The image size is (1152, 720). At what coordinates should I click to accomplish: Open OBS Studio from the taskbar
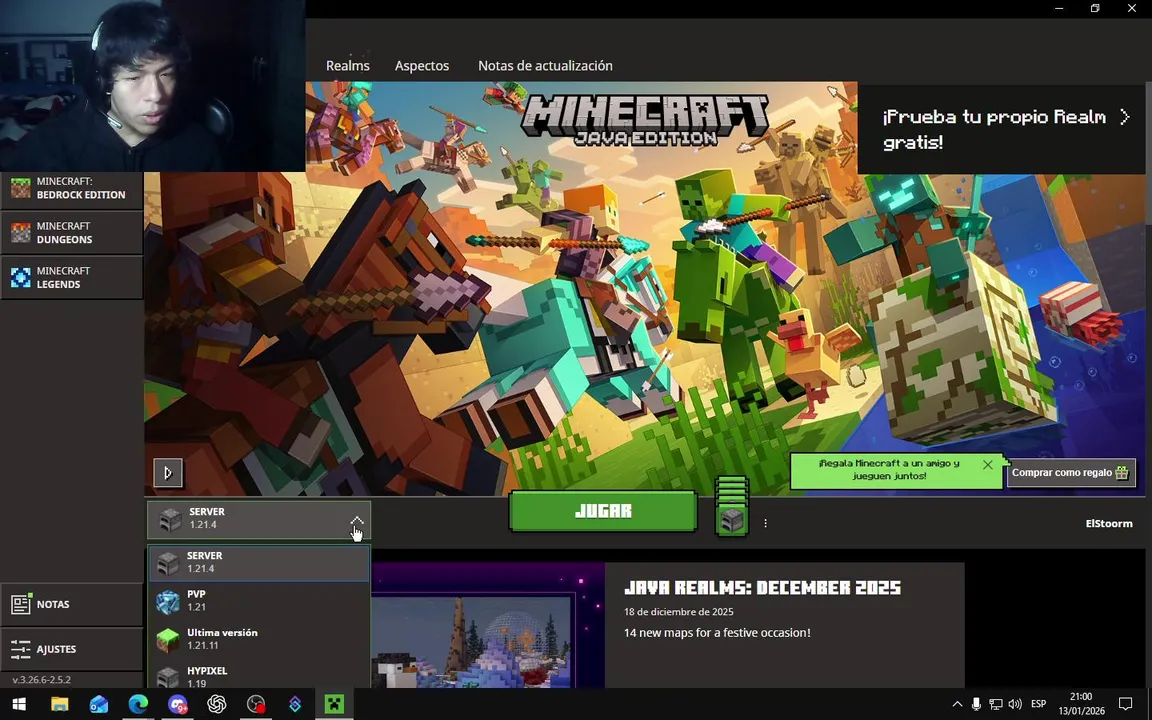256,704
